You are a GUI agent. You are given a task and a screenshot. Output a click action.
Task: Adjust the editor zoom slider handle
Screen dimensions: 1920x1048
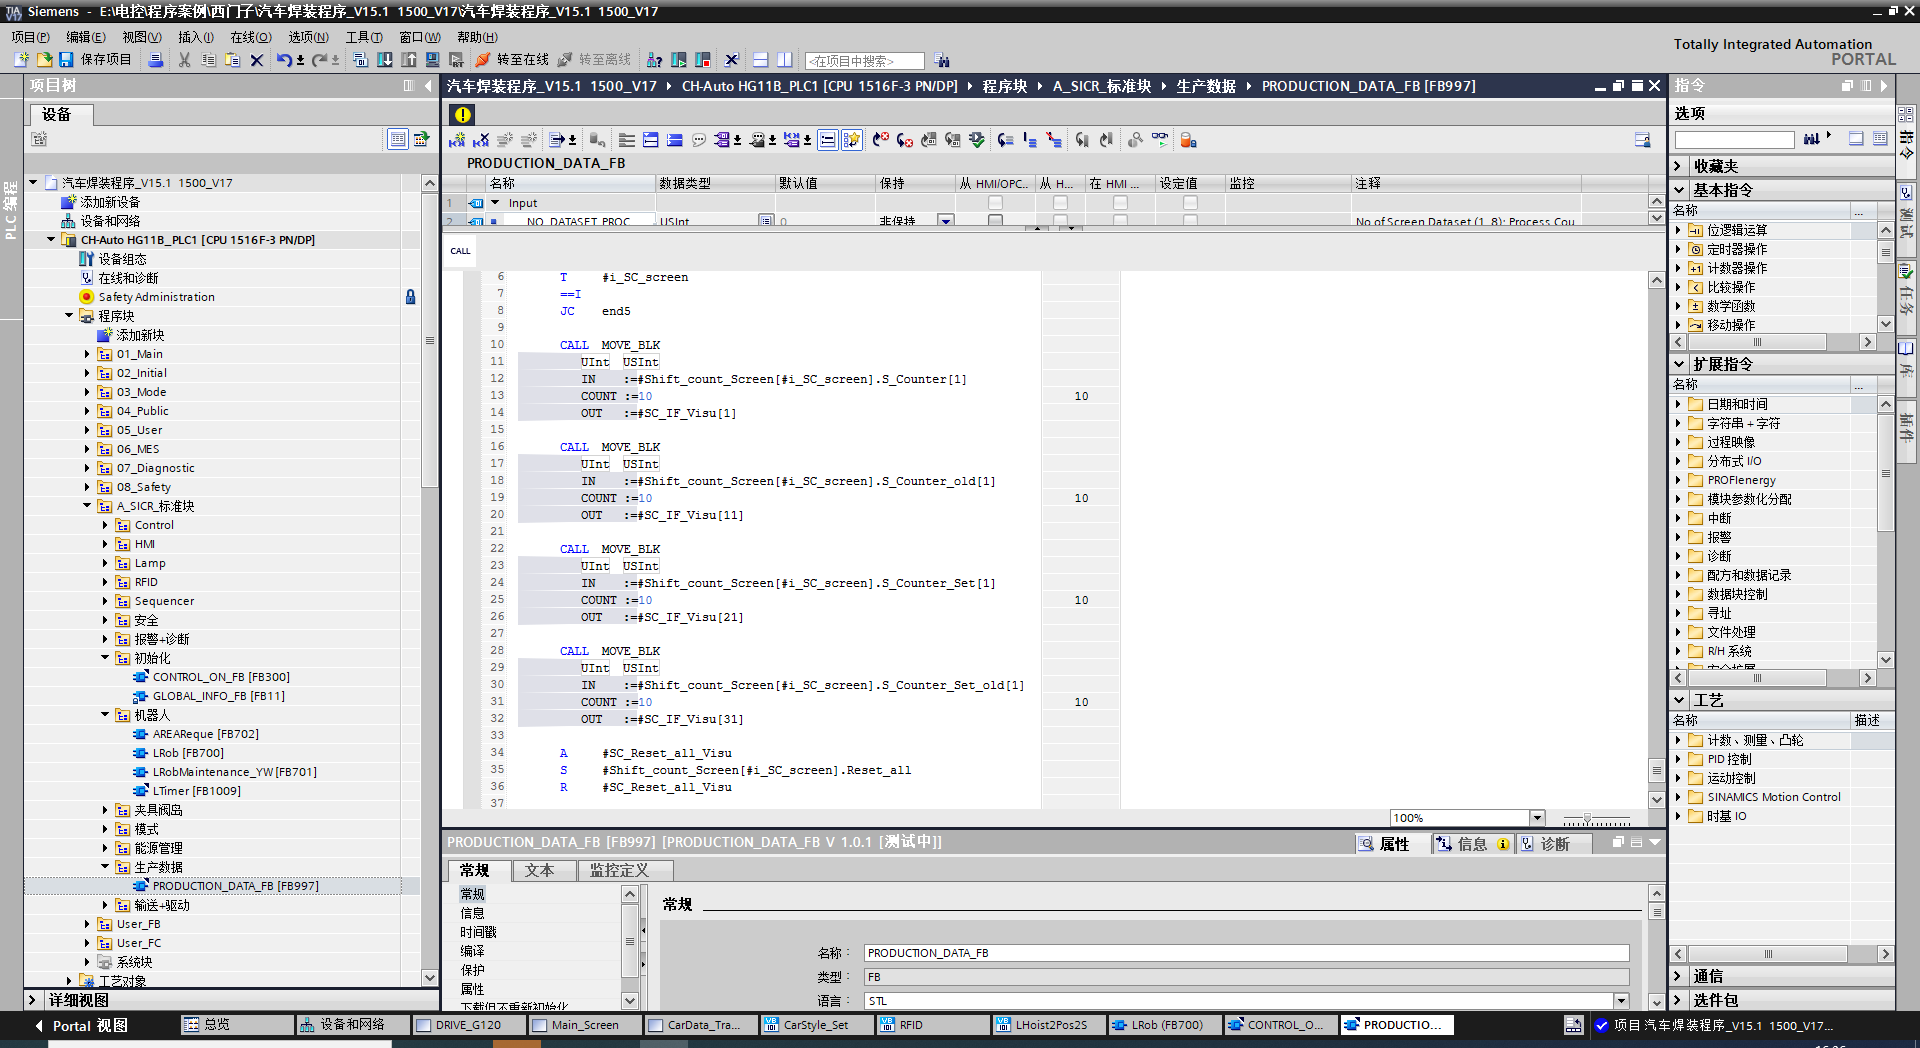[x=1587, y=819]
